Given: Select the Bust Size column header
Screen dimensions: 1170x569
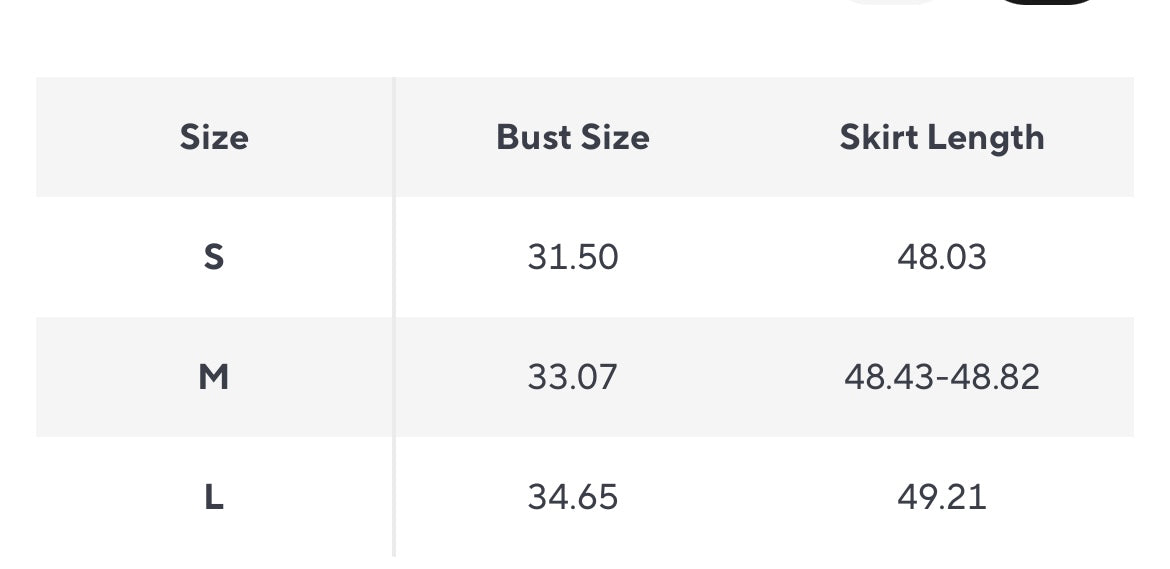Looking at the screenshot, I should (572, 137).
